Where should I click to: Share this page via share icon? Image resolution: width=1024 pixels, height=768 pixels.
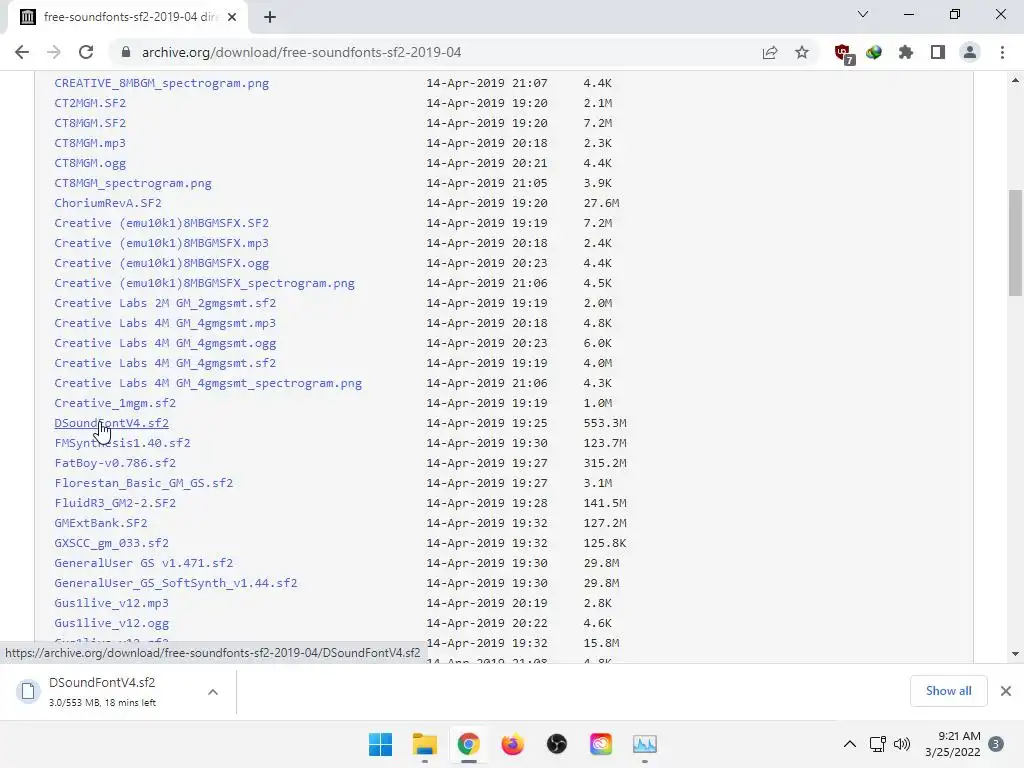pos(770,52)
